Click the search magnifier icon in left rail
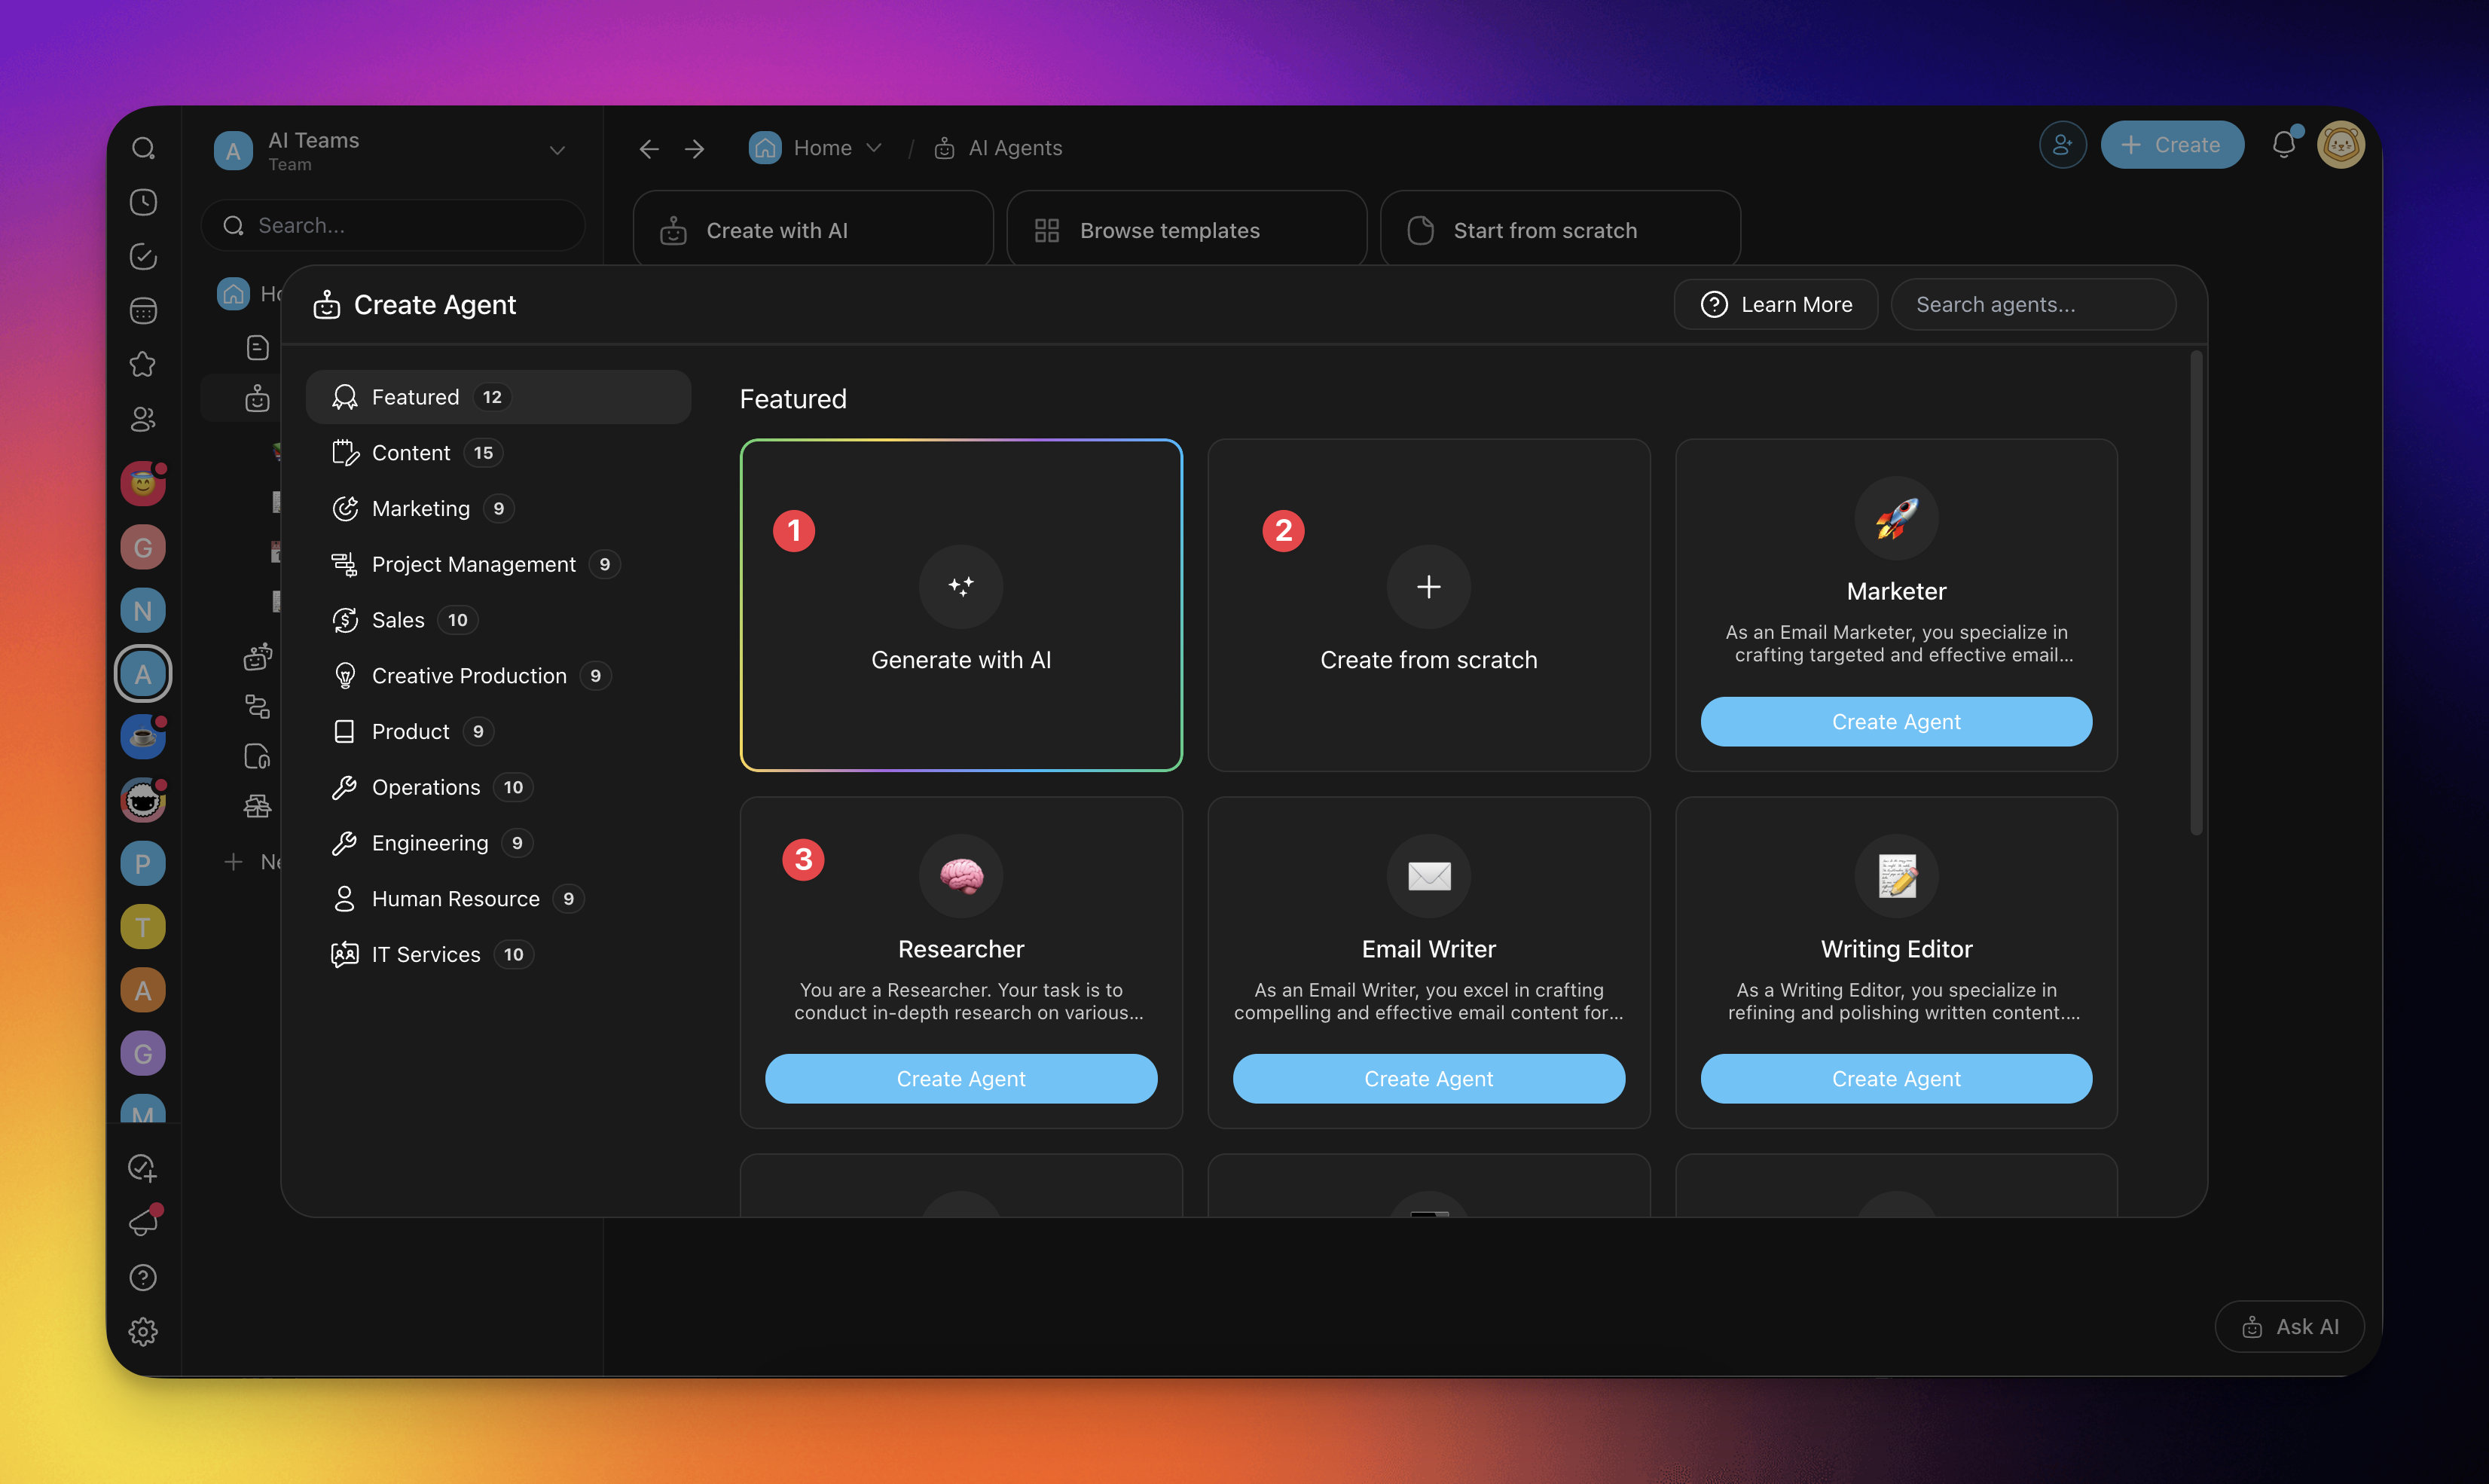The width and height of the screenshot is (2489, 1484). [x=143, y=148]
